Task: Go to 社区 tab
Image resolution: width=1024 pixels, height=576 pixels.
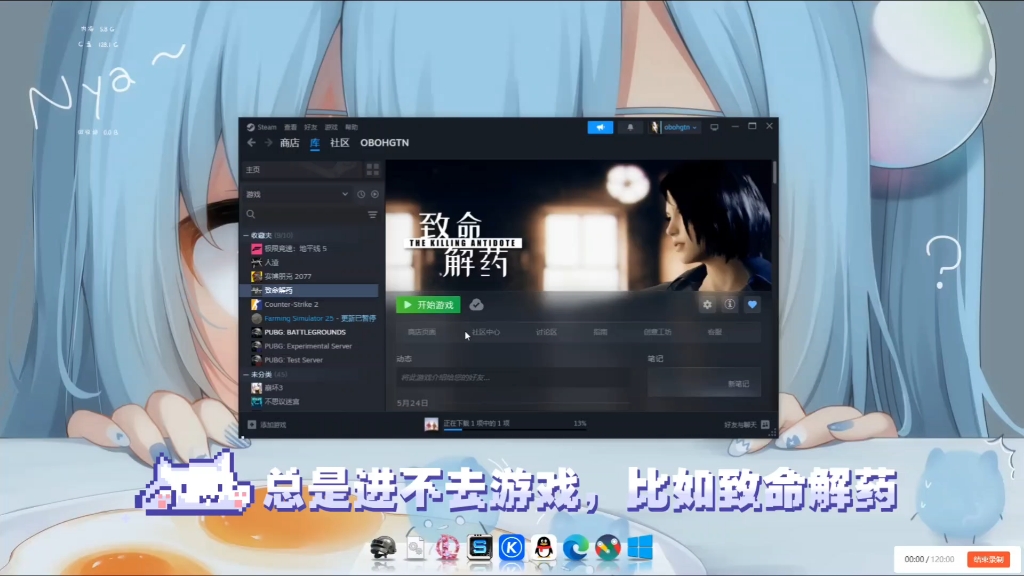Action: point(340,142)
